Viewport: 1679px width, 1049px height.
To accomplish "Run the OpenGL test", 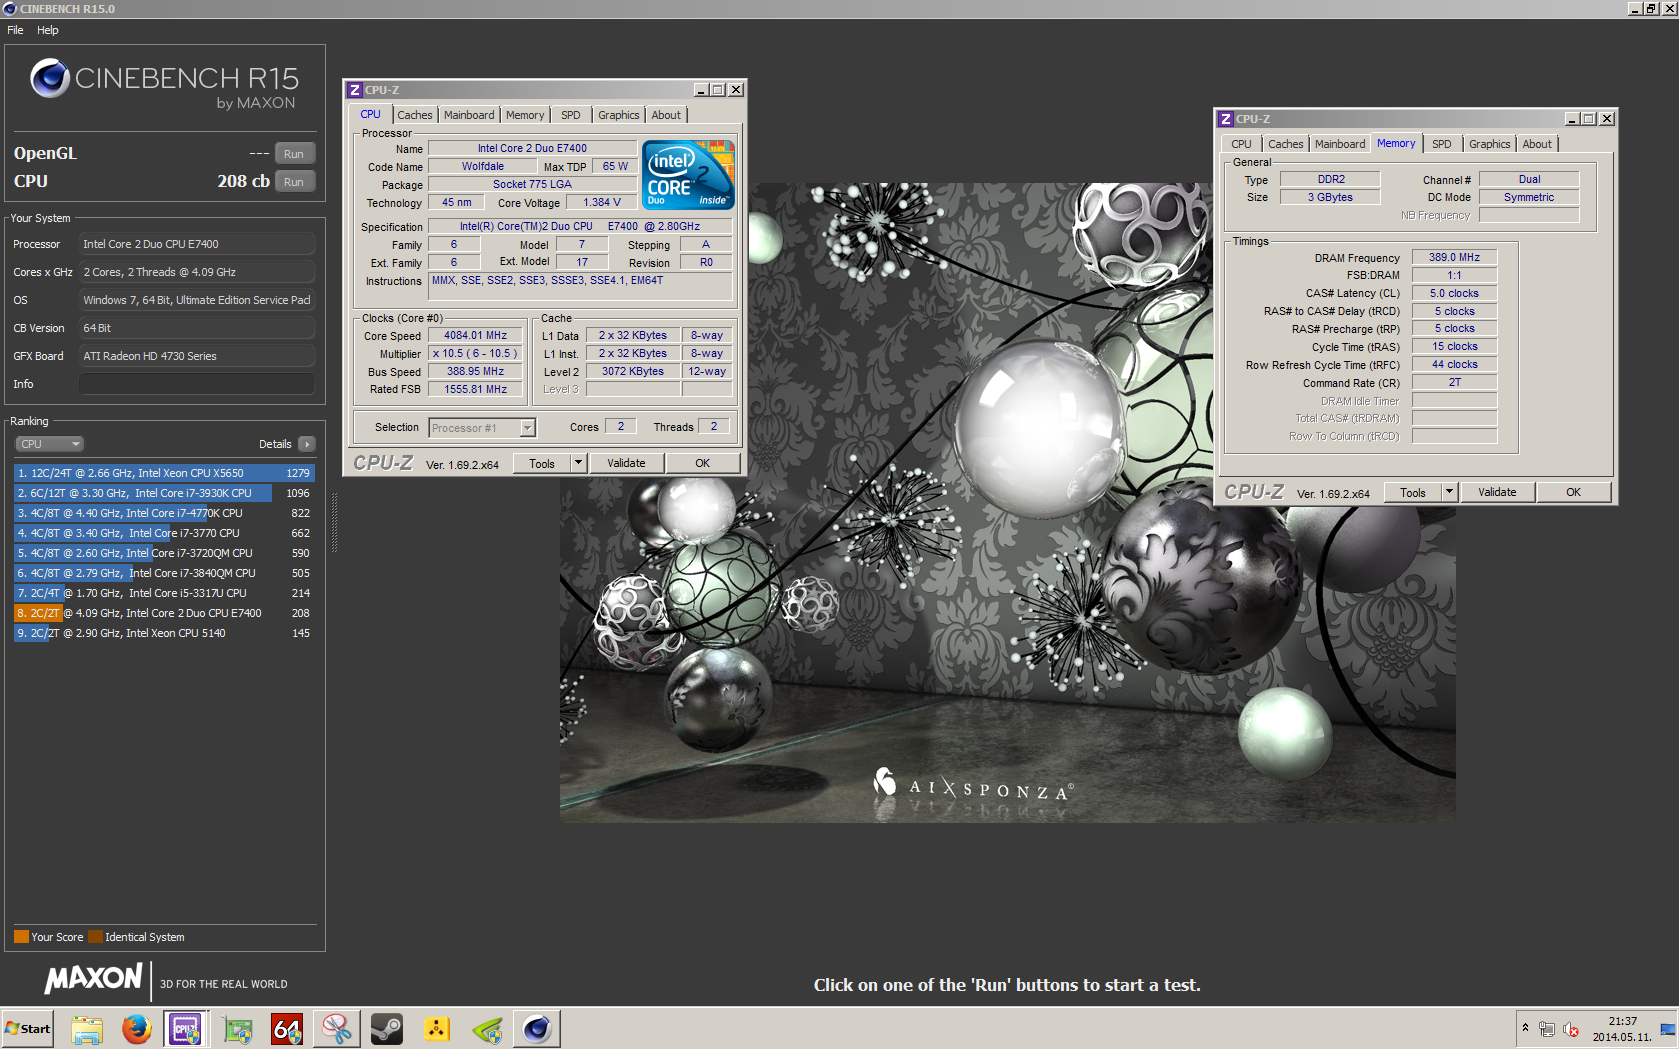I will point(294,154).
